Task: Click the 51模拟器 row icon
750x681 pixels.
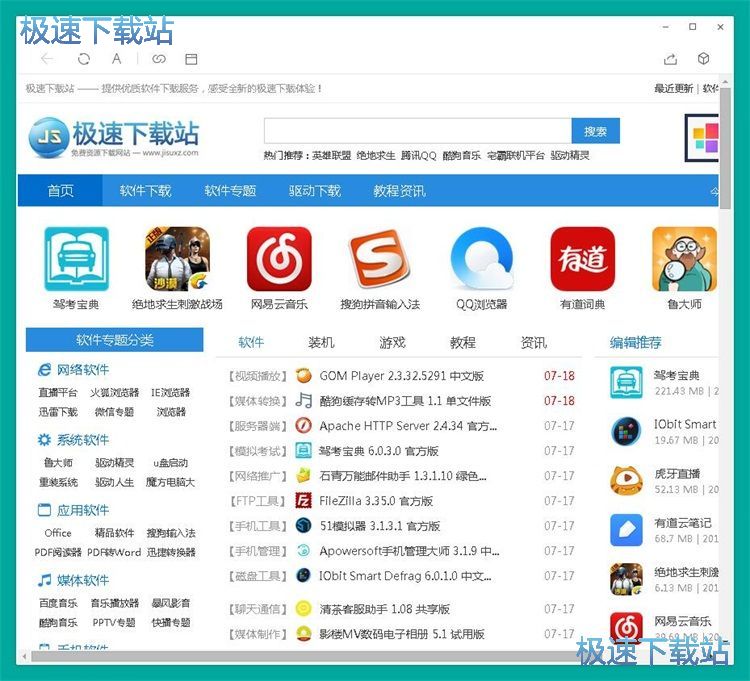Action: (303, 526)
